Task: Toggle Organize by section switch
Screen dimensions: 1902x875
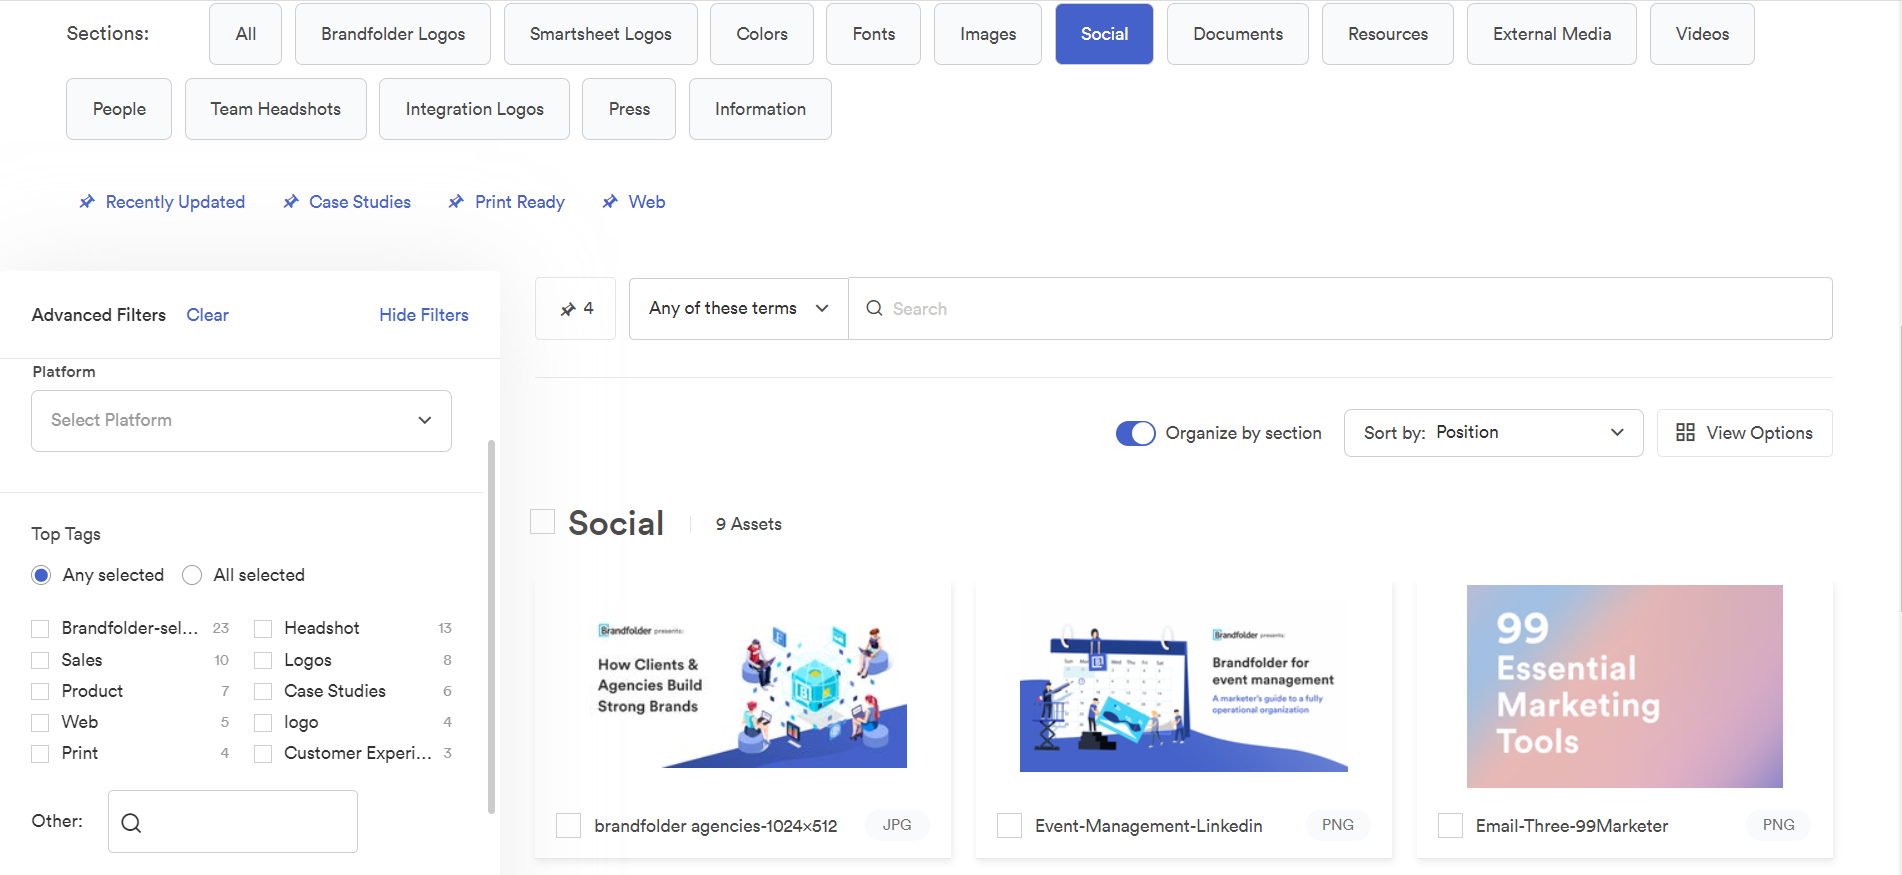Action: pyautogui.click(x=1135, y=433)
